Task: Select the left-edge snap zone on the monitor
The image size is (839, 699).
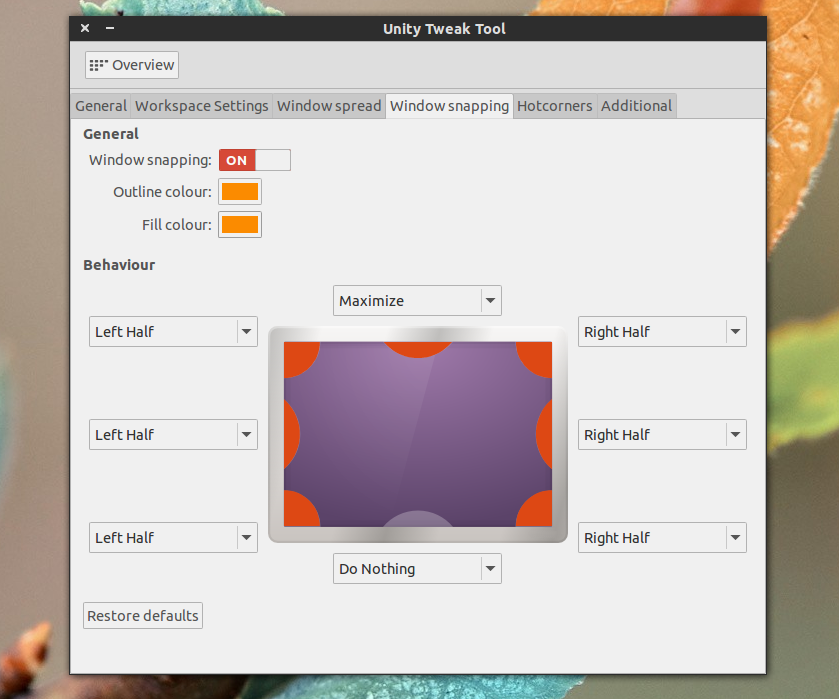Action: pyautogui.click(x=288, y=434)
